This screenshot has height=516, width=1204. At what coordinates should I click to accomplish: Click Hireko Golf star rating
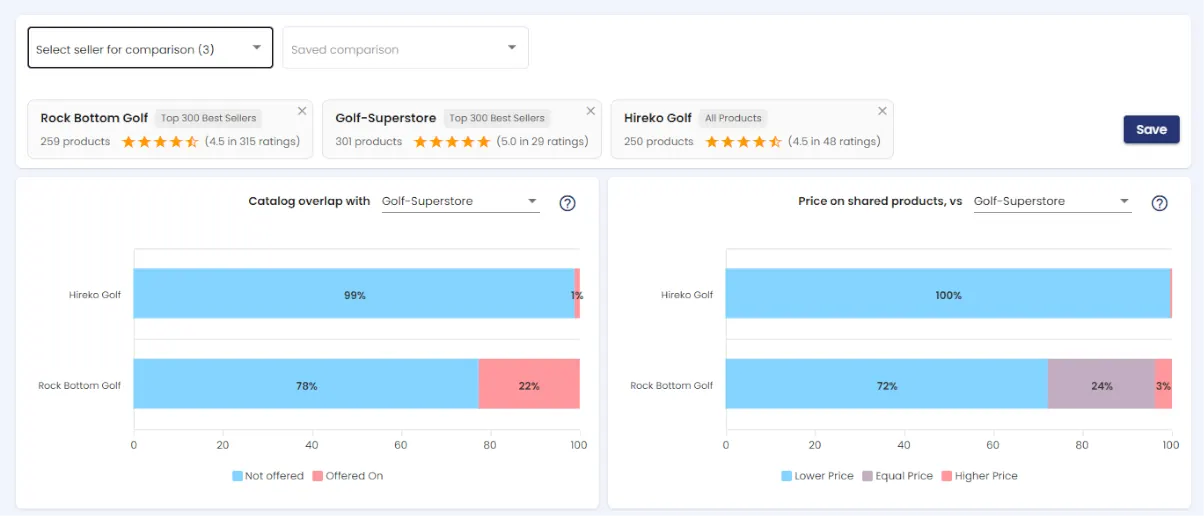point(743,142)
